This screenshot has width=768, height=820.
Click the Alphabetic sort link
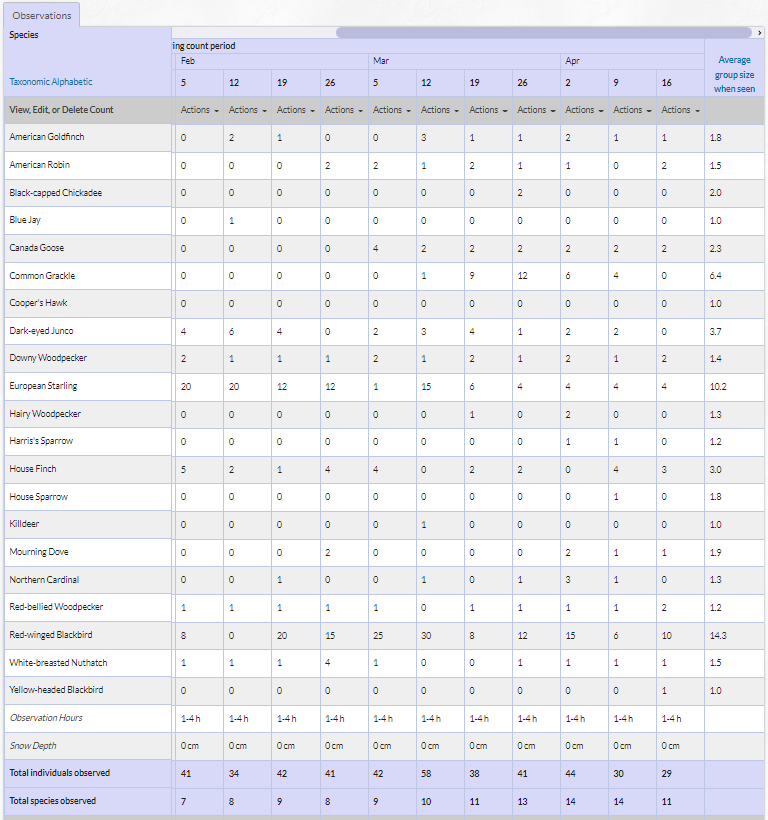pyautogui.click(x=70, y=82)
